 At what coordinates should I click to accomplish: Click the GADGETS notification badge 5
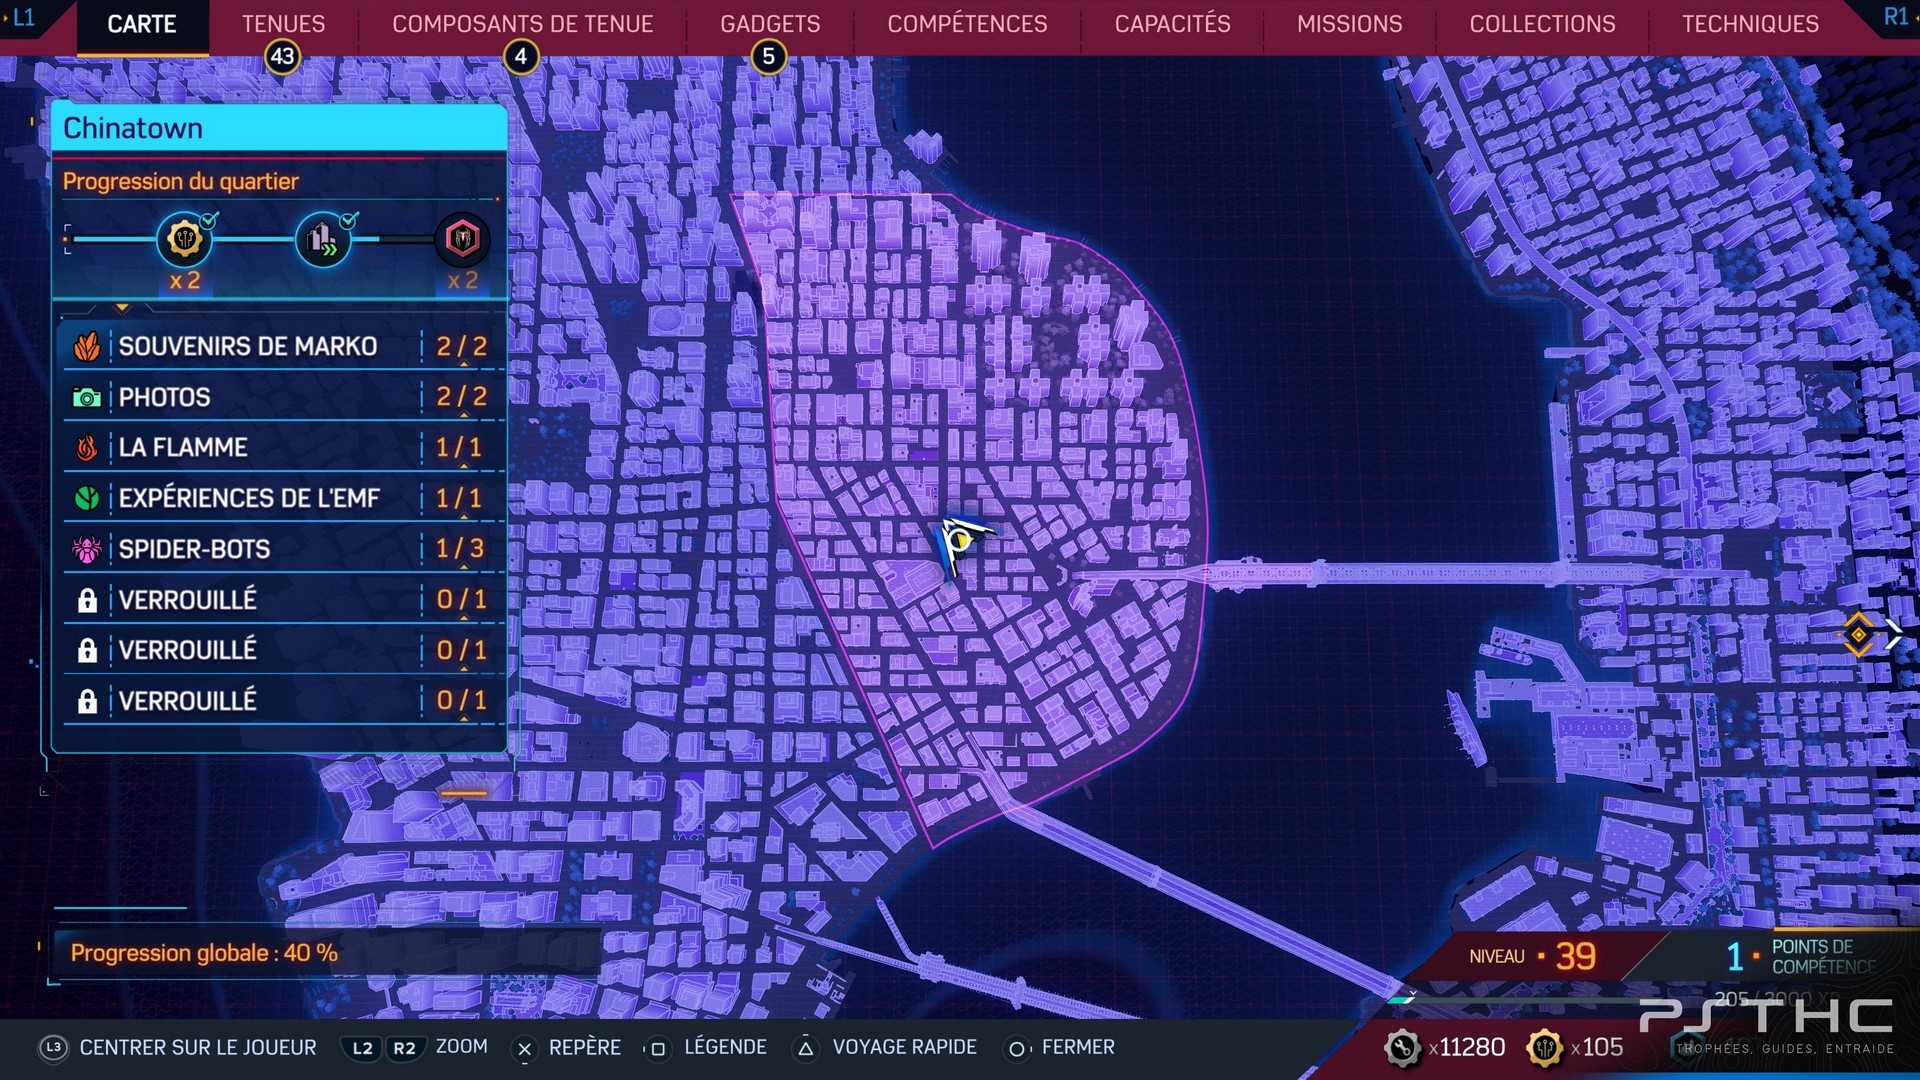coord(769,57)
